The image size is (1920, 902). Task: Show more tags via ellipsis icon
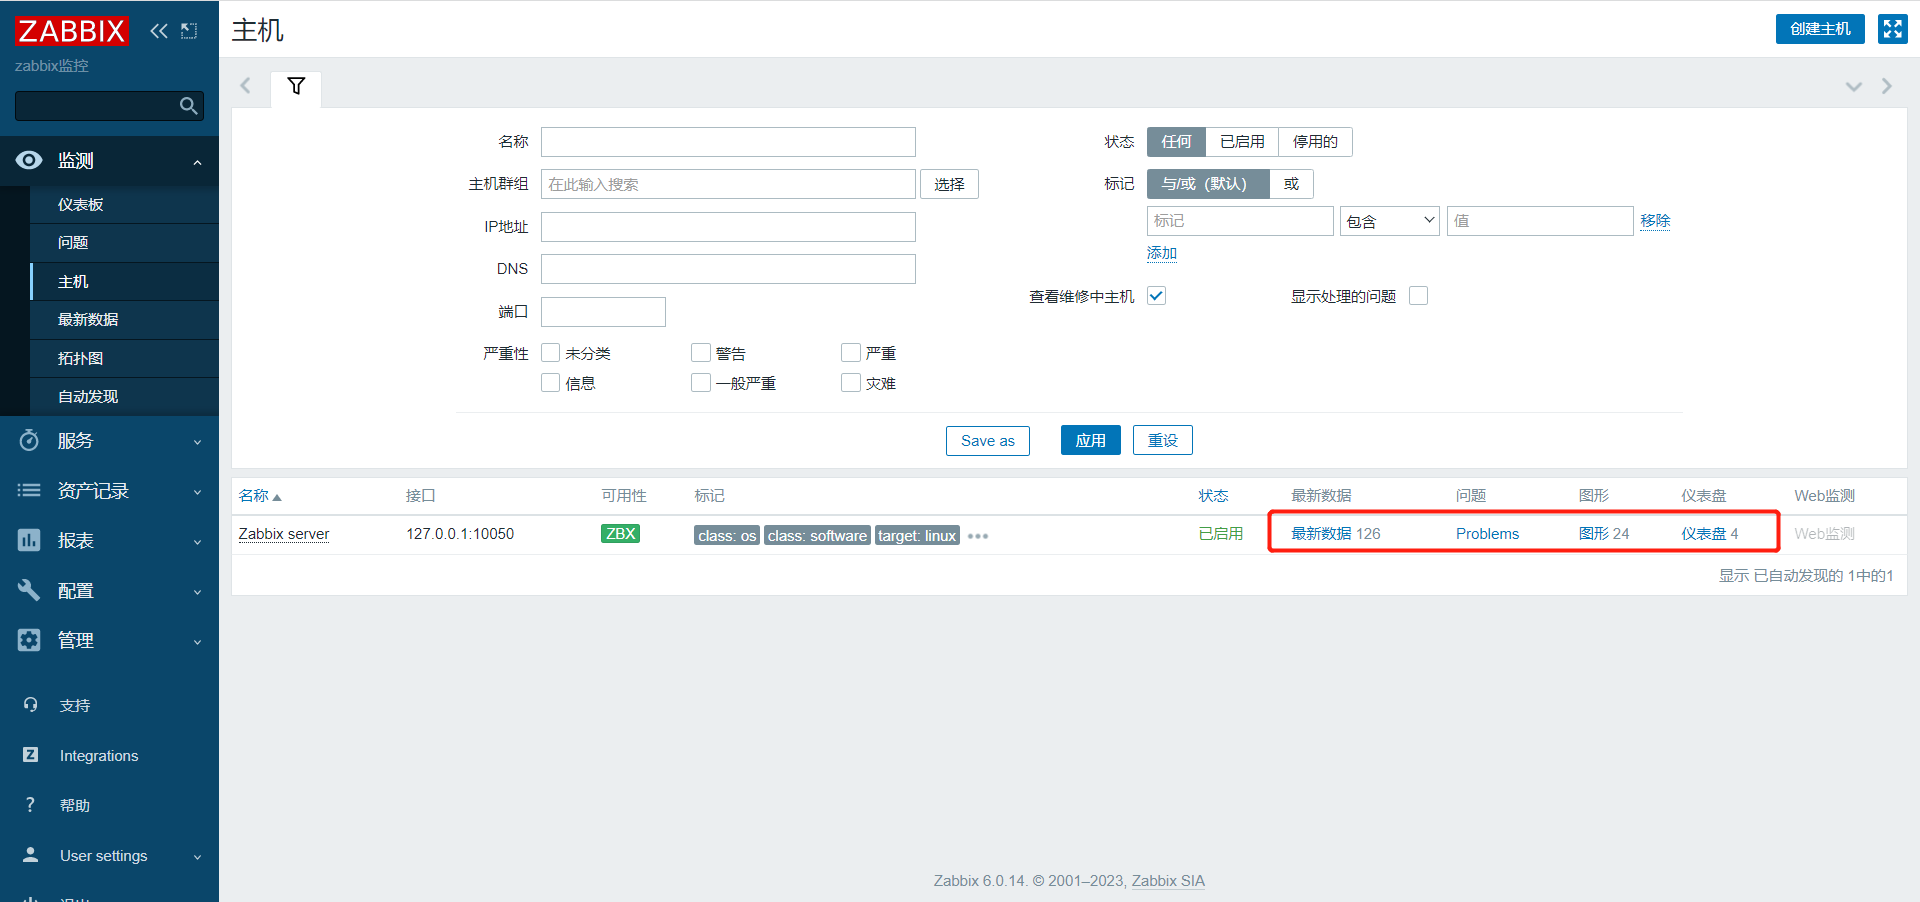(978, 536)
